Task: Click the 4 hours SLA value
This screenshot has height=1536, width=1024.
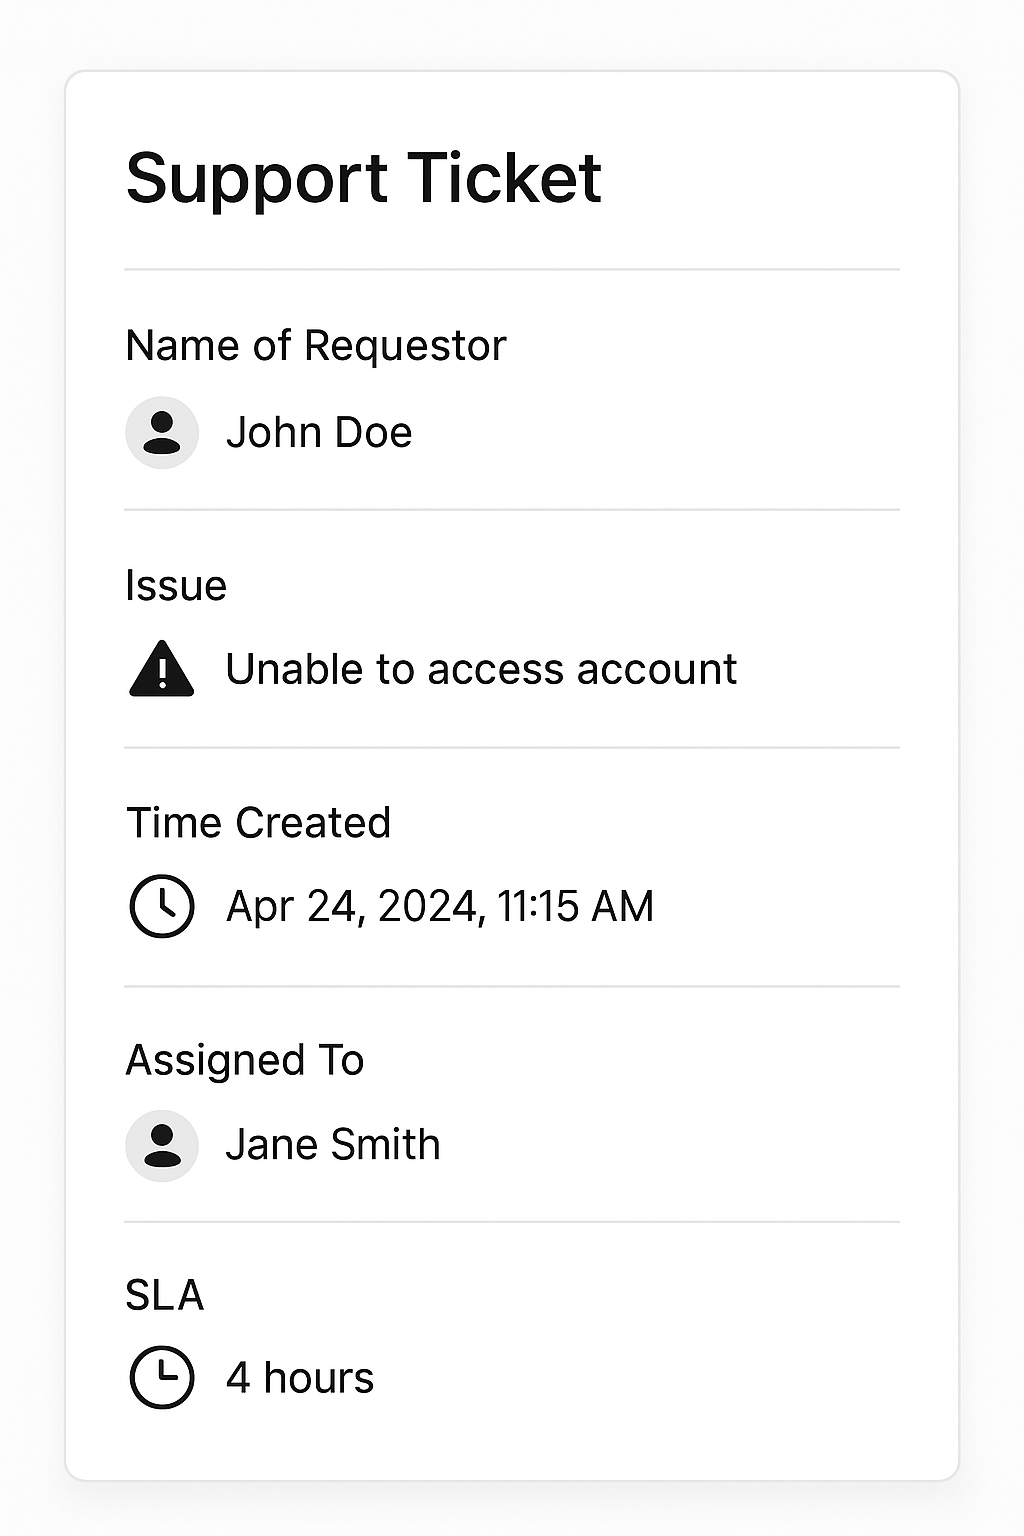Action: click(300, 1378)
